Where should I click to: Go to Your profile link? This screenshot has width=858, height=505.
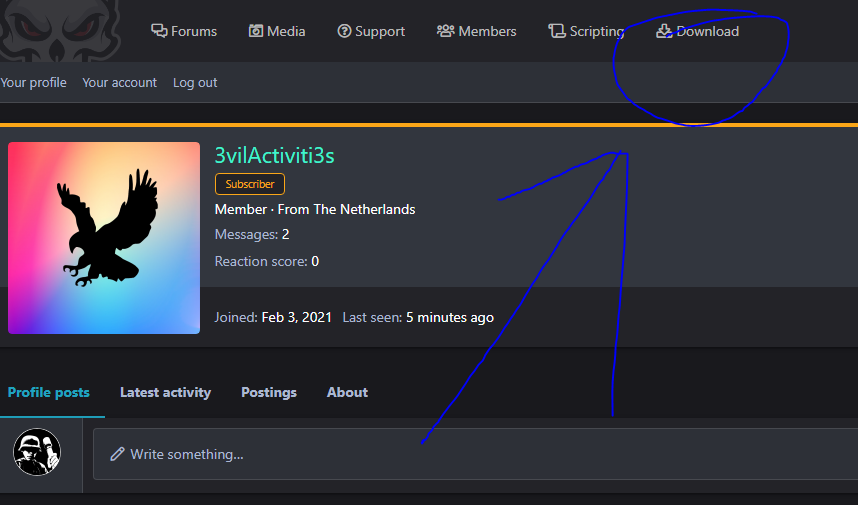(33, 83)
